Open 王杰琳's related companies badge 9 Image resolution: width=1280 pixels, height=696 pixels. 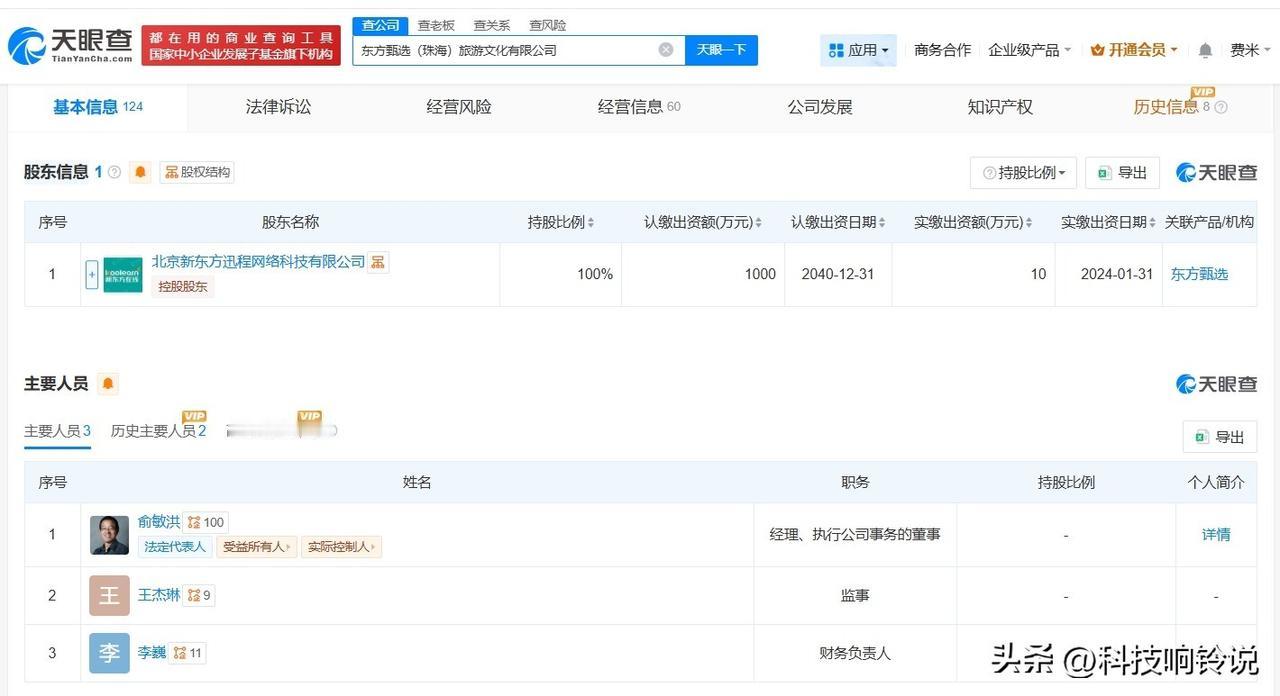point(199,595)
